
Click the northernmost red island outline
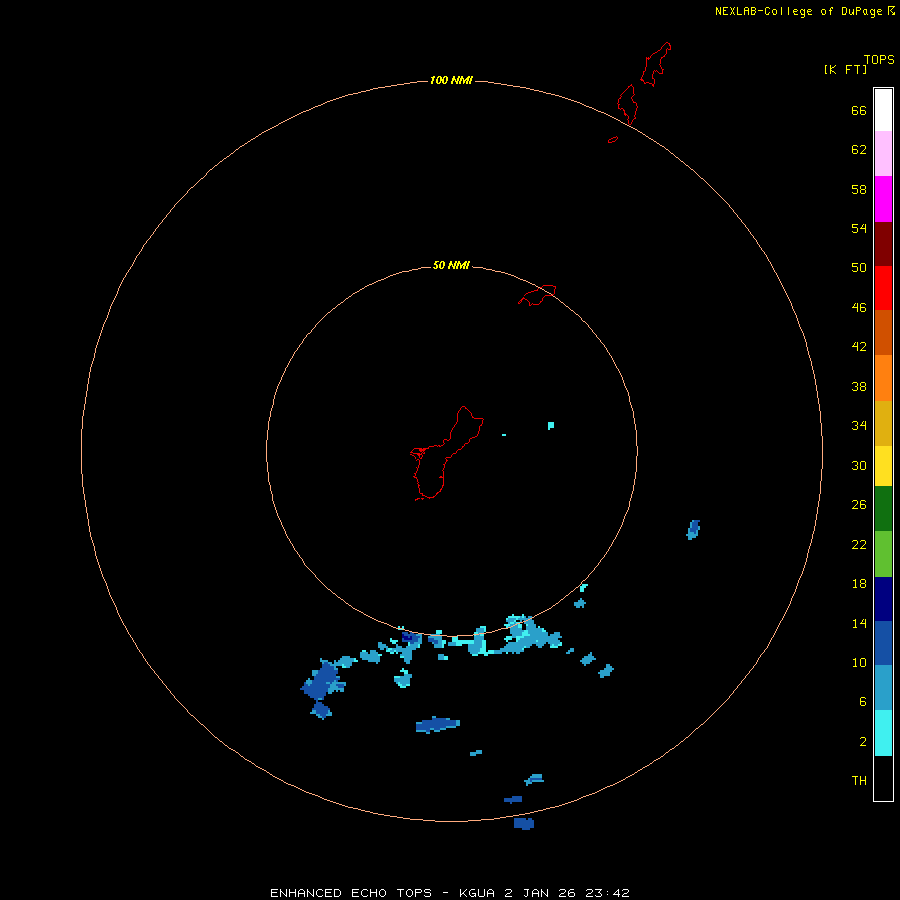[656, 64]
